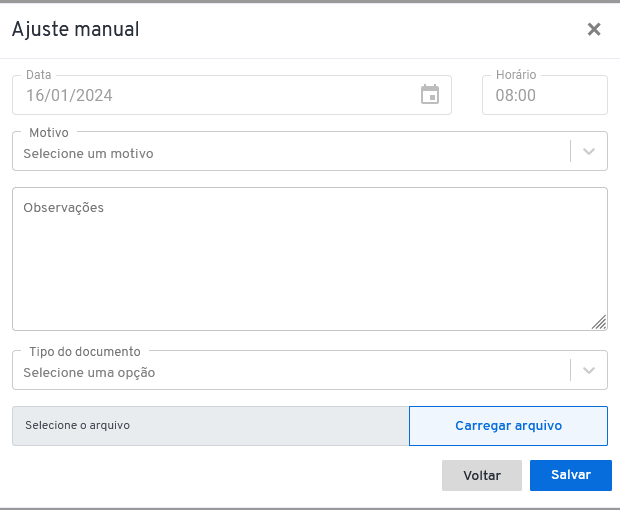
Task: Click the 'Ajuste manual' dialog title
Action: (x=76, y=30)
